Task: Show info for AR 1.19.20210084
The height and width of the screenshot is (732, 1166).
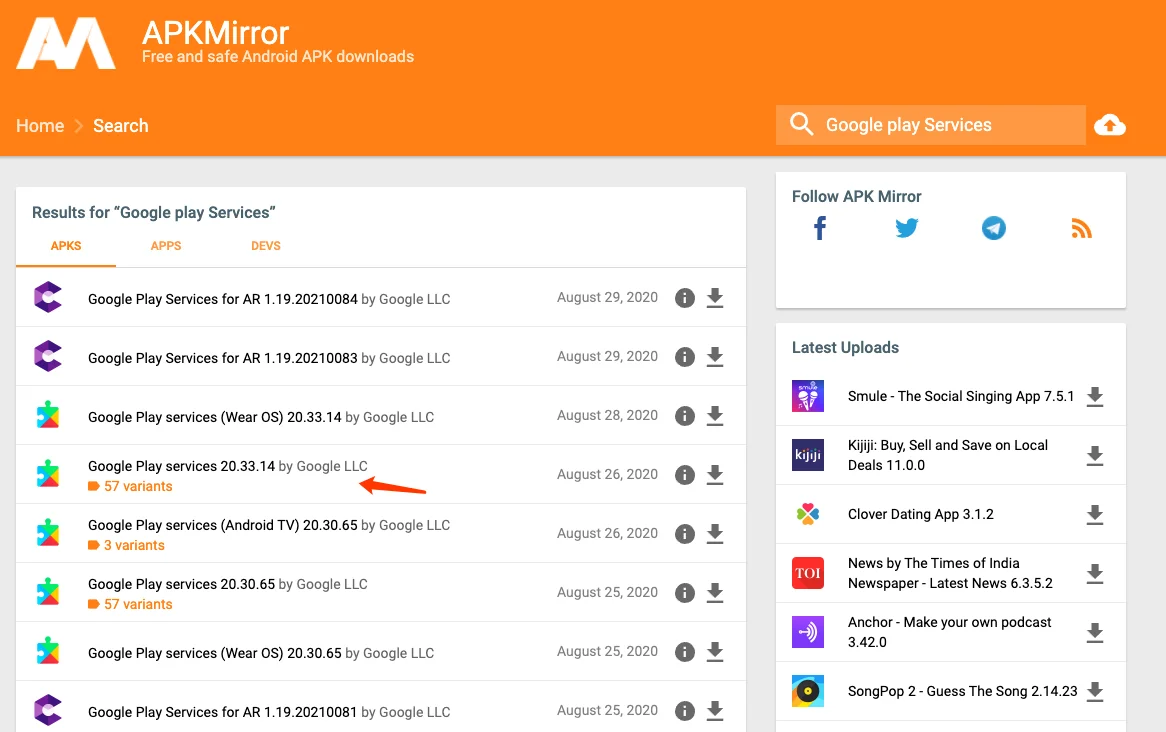Action: pyautogui.click(x=685, y=298)
